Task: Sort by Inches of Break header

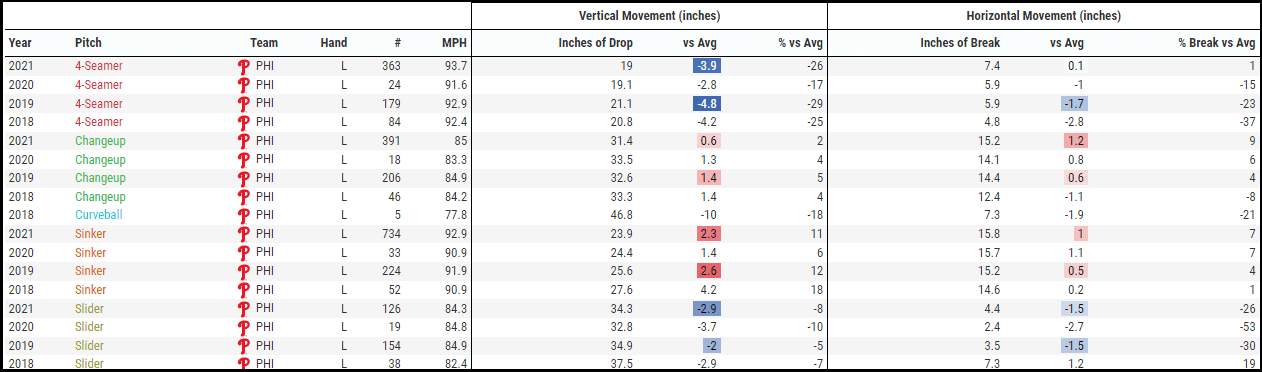Action: click(x=960, y=43)
